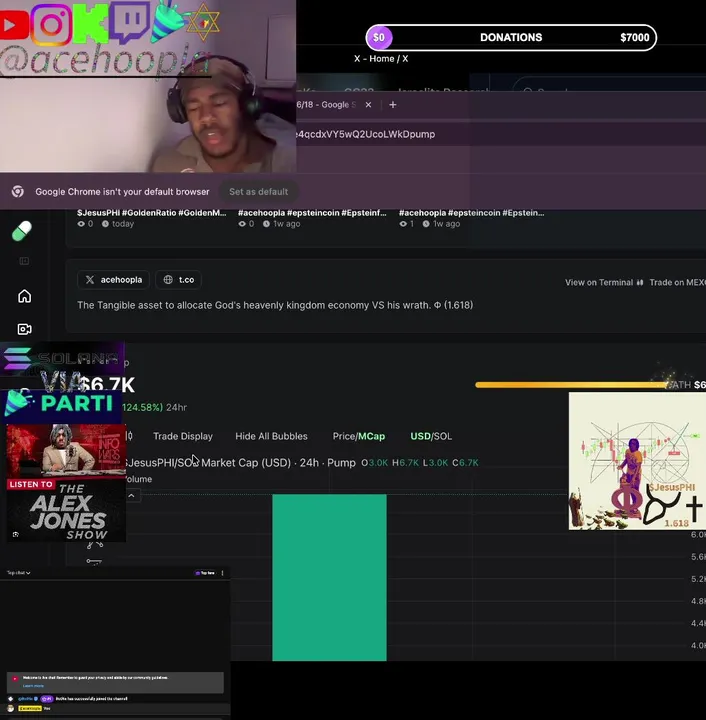706x720 pixels.
Task: Switch to the '6/18 - Google S' tab
Action: [x=326, y=105]
